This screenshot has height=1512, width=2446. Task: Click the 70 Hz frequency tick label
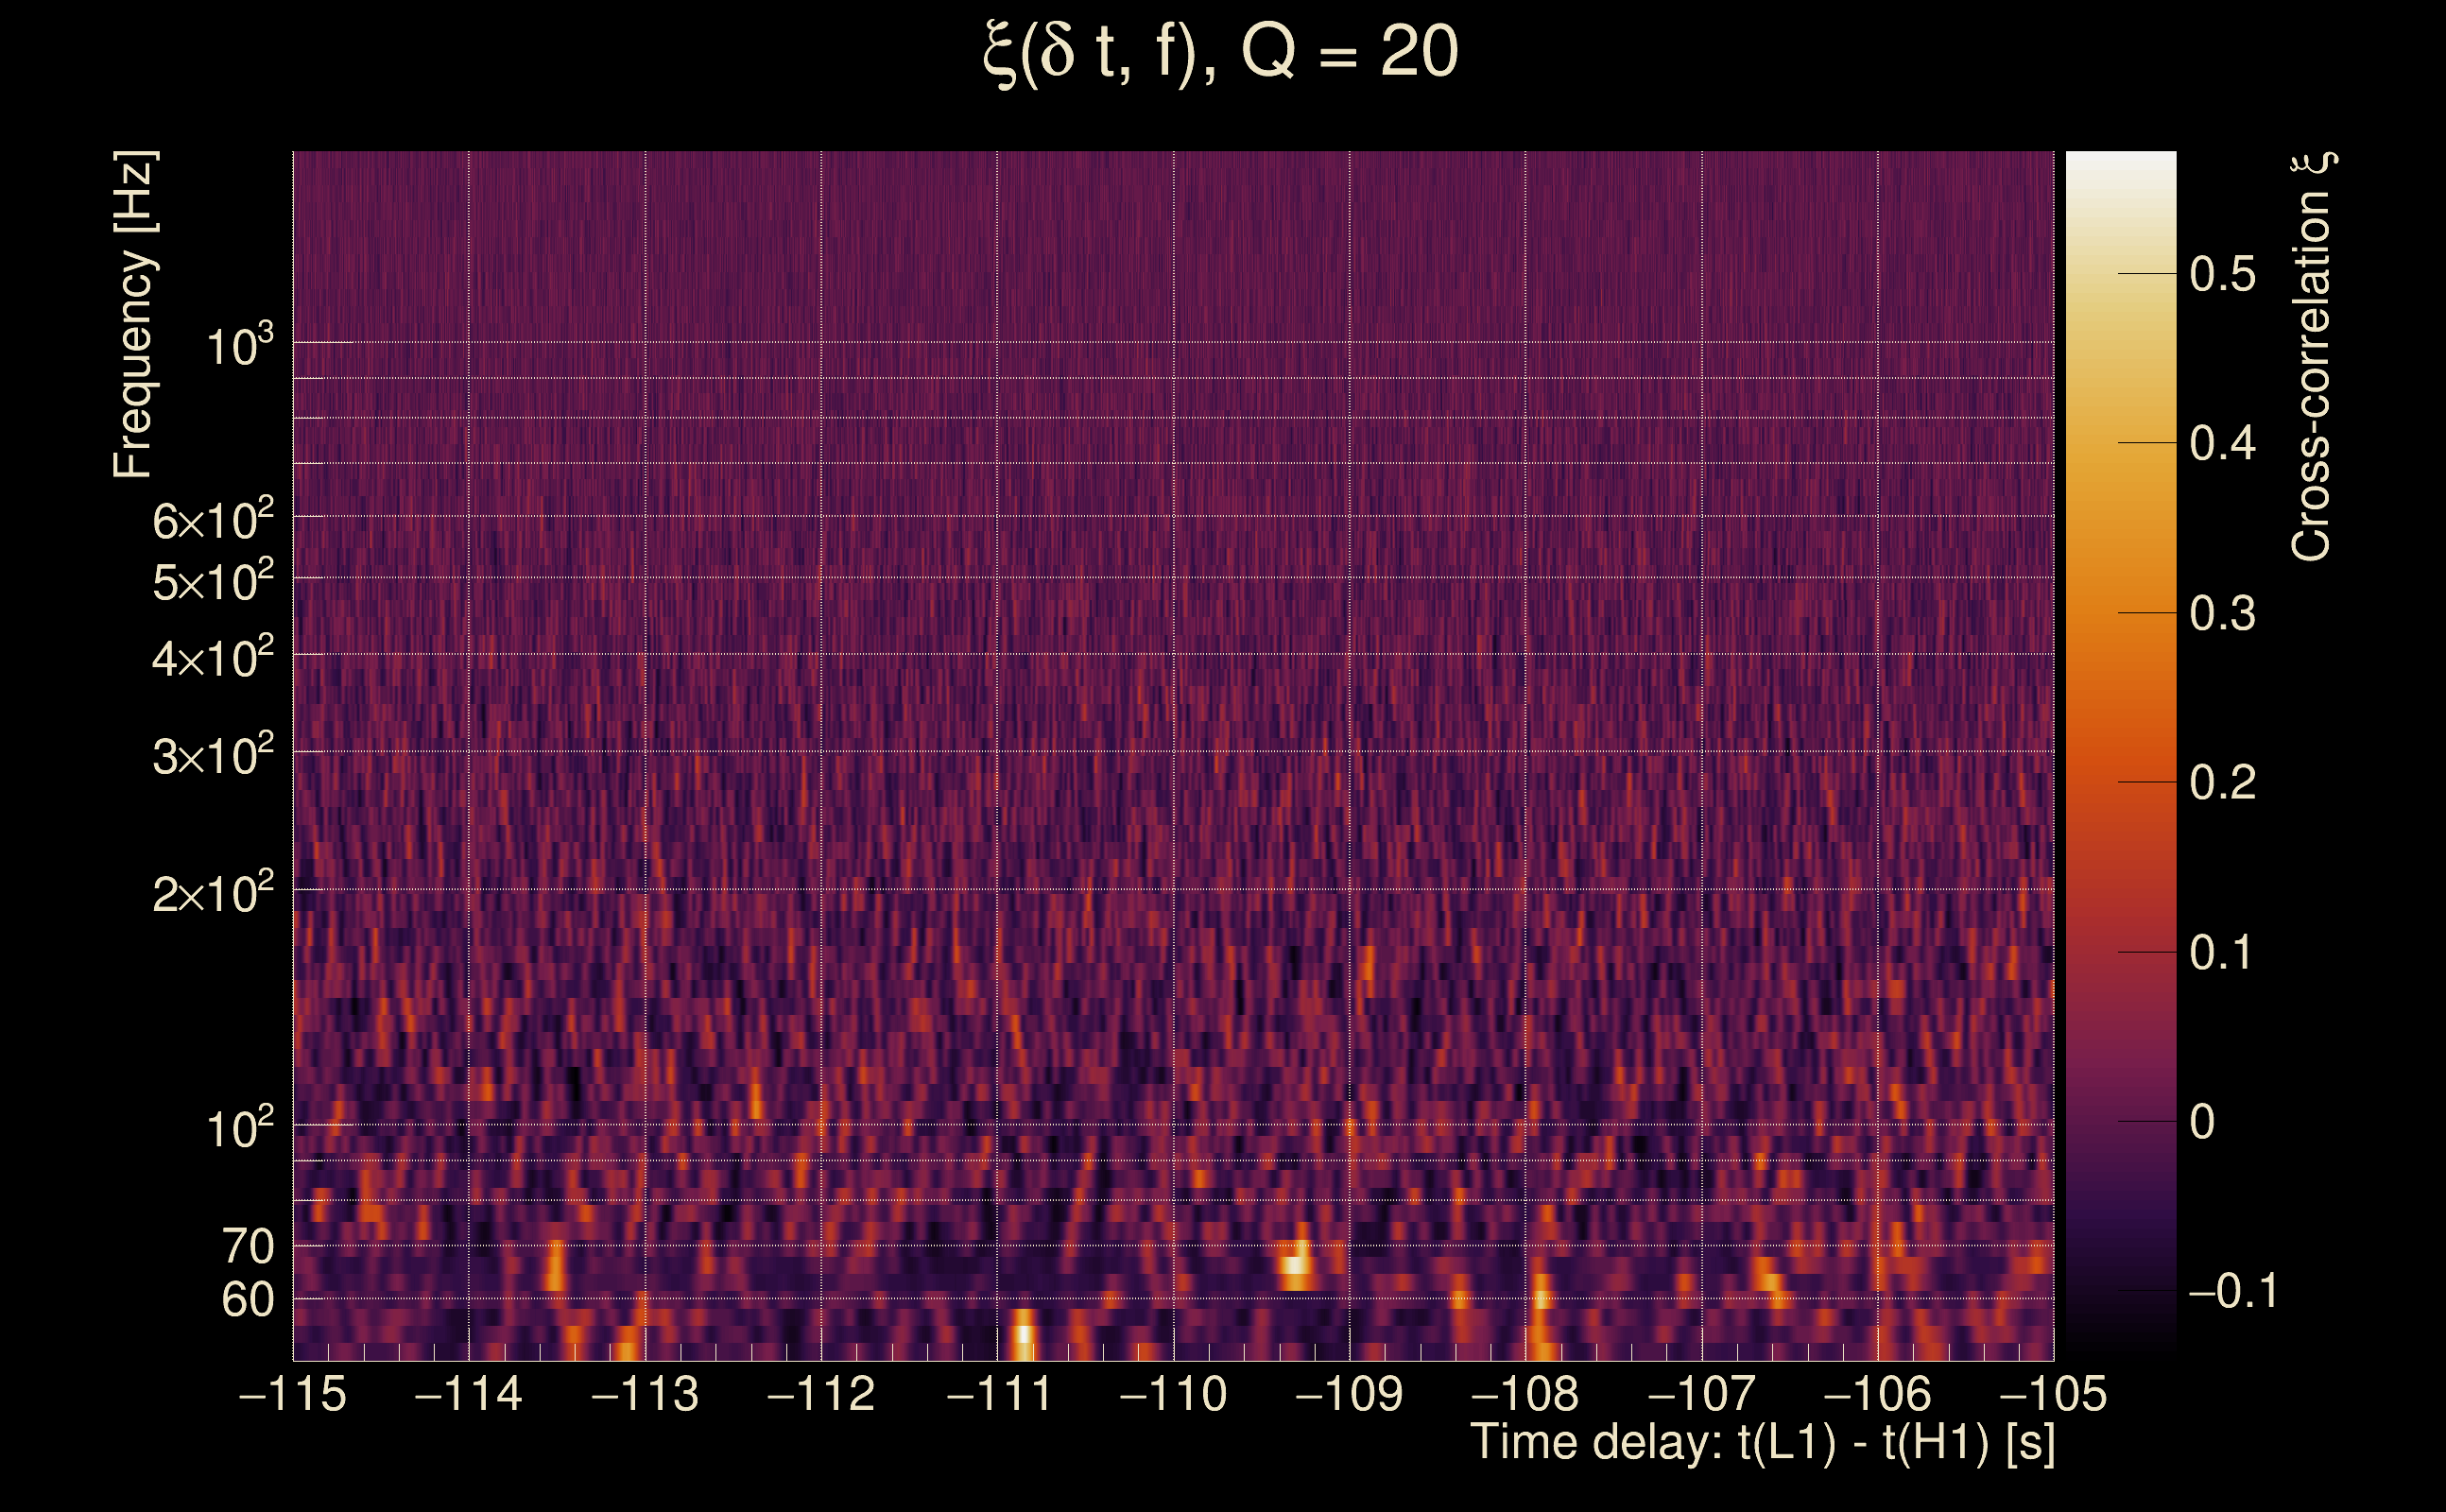[x=248, y=1246]
